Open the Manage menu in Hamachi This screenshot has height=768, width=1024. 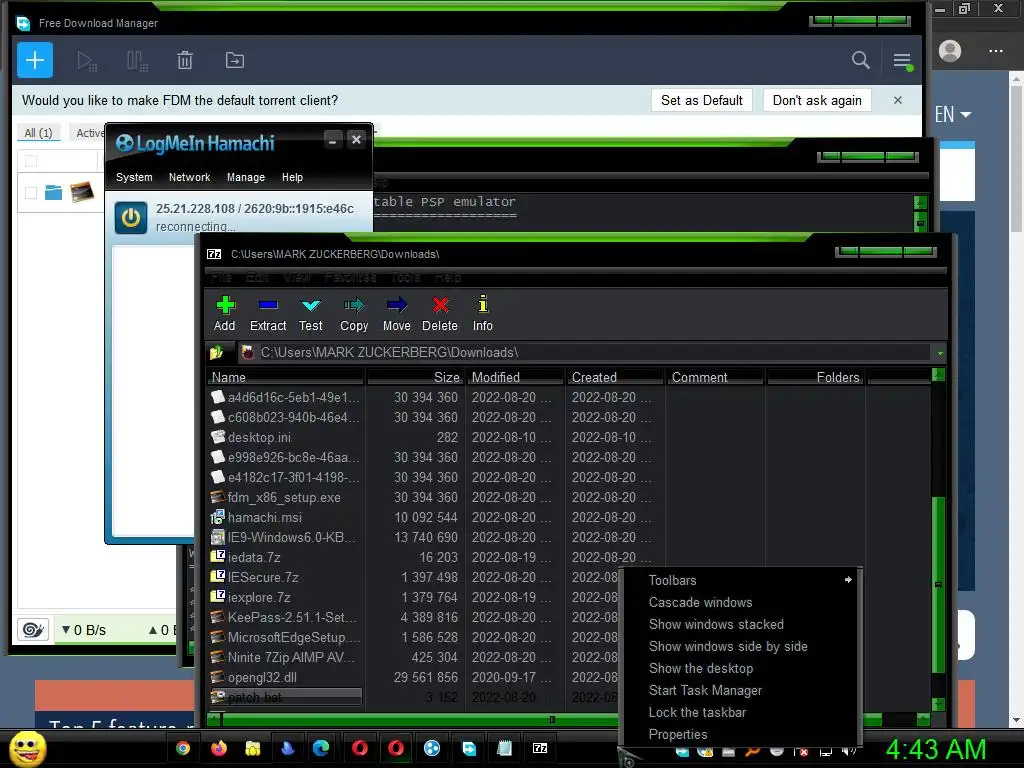[x=246, y=177]
